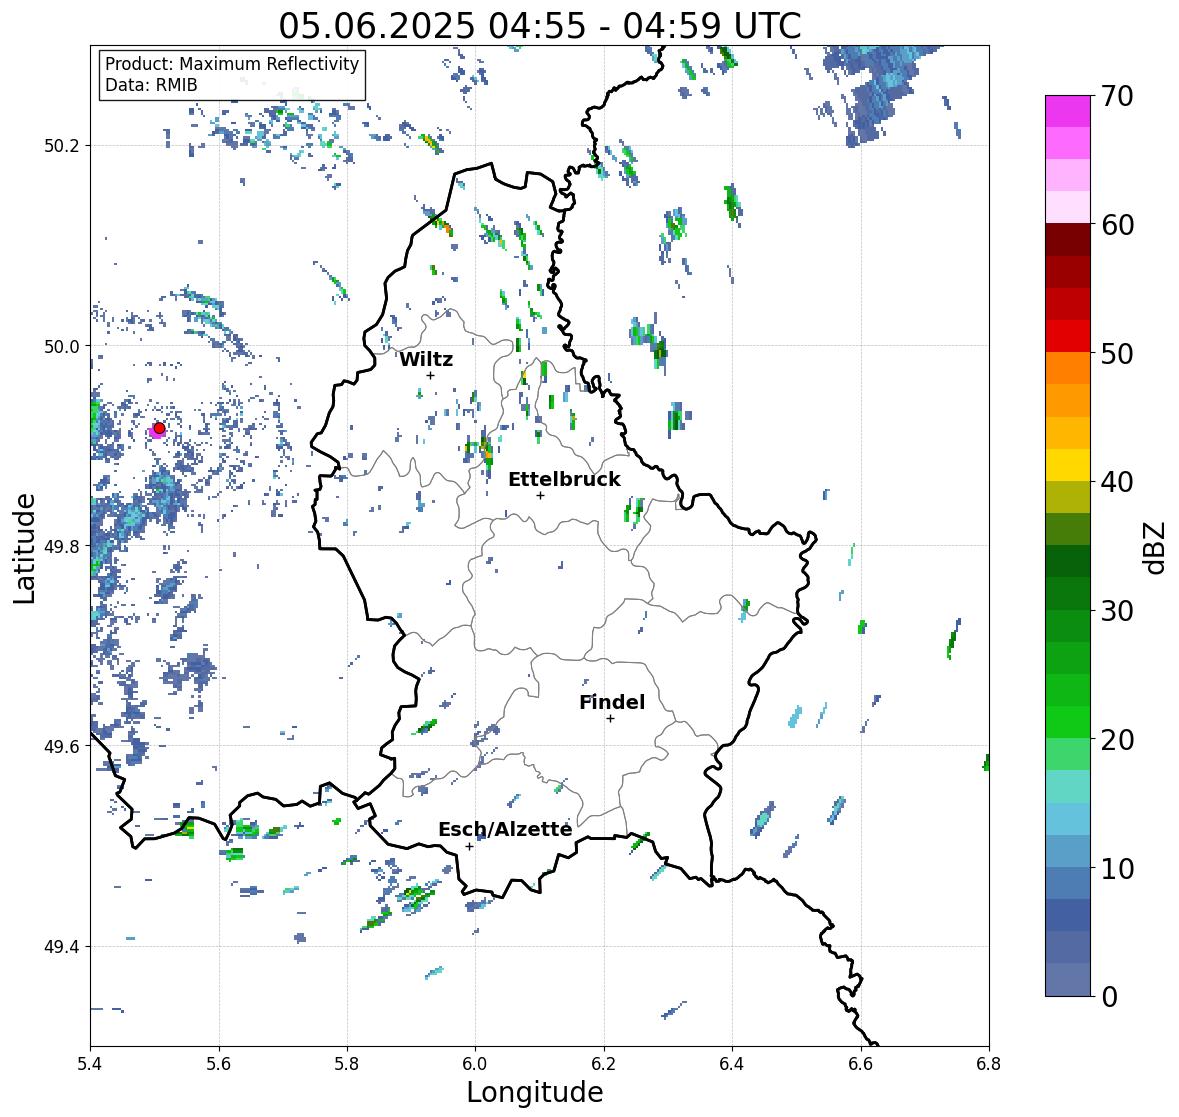1179x1117 pixels.
Task: Click the magenta swatch at top of colorbar
Action: click(1068, 111)
